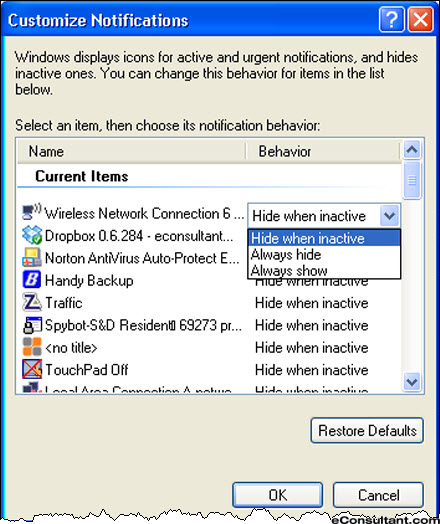Viewport: 440px width, 524px height.
Task: Open the Behavior combo box arrow
Action: click(x=390, y=216)
